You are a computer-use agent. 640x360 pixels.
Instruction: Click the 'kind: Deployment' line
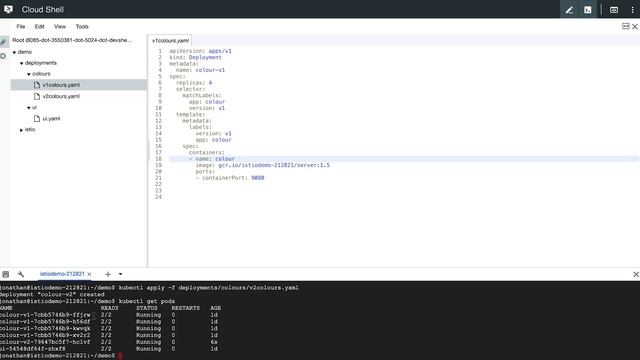click(x=196, y=58)
